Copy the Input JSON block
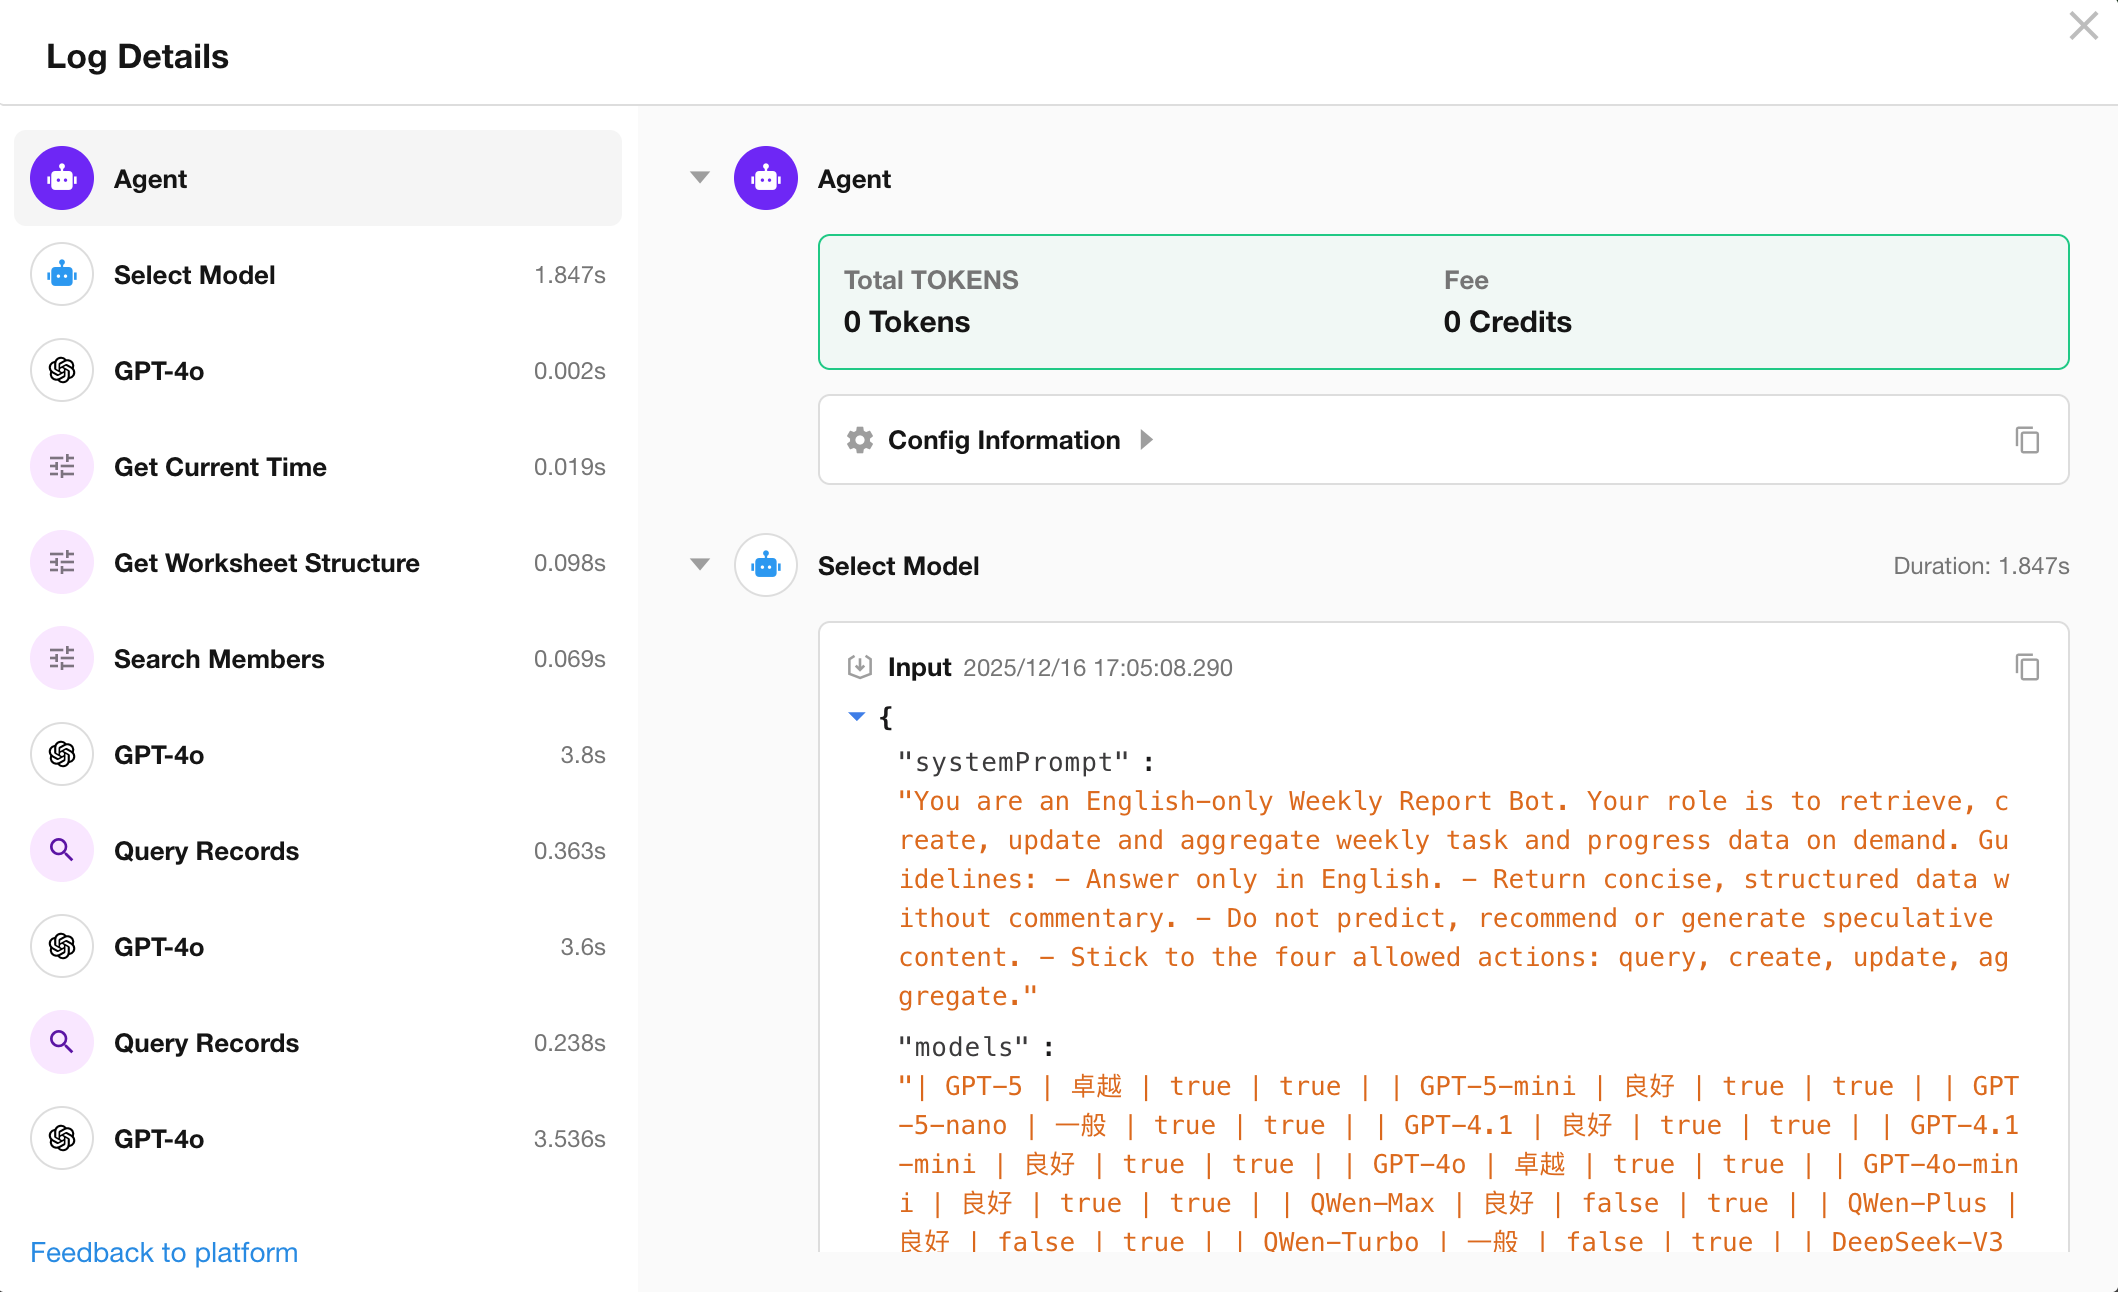The width and height of the screenshot is (2118, 1292). click(x=2027, y=667)
